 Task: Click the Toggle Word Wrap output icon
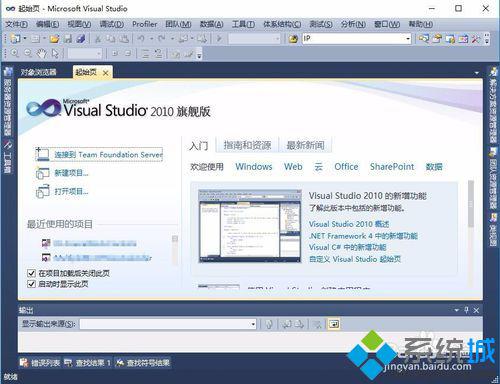[334, 324]
